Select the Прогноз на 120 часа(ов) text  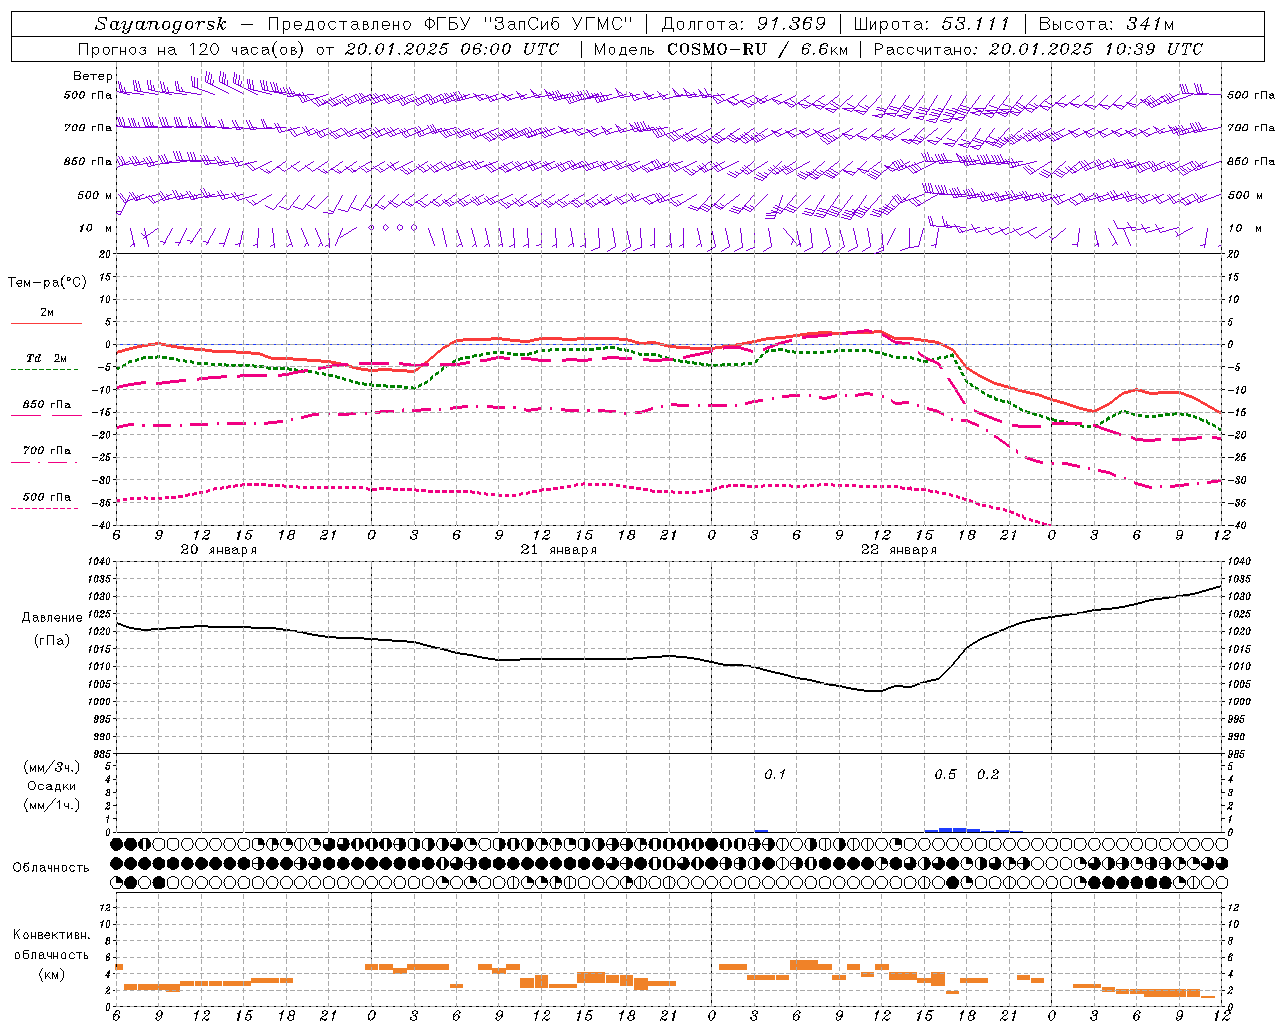(x=192, y=49)
